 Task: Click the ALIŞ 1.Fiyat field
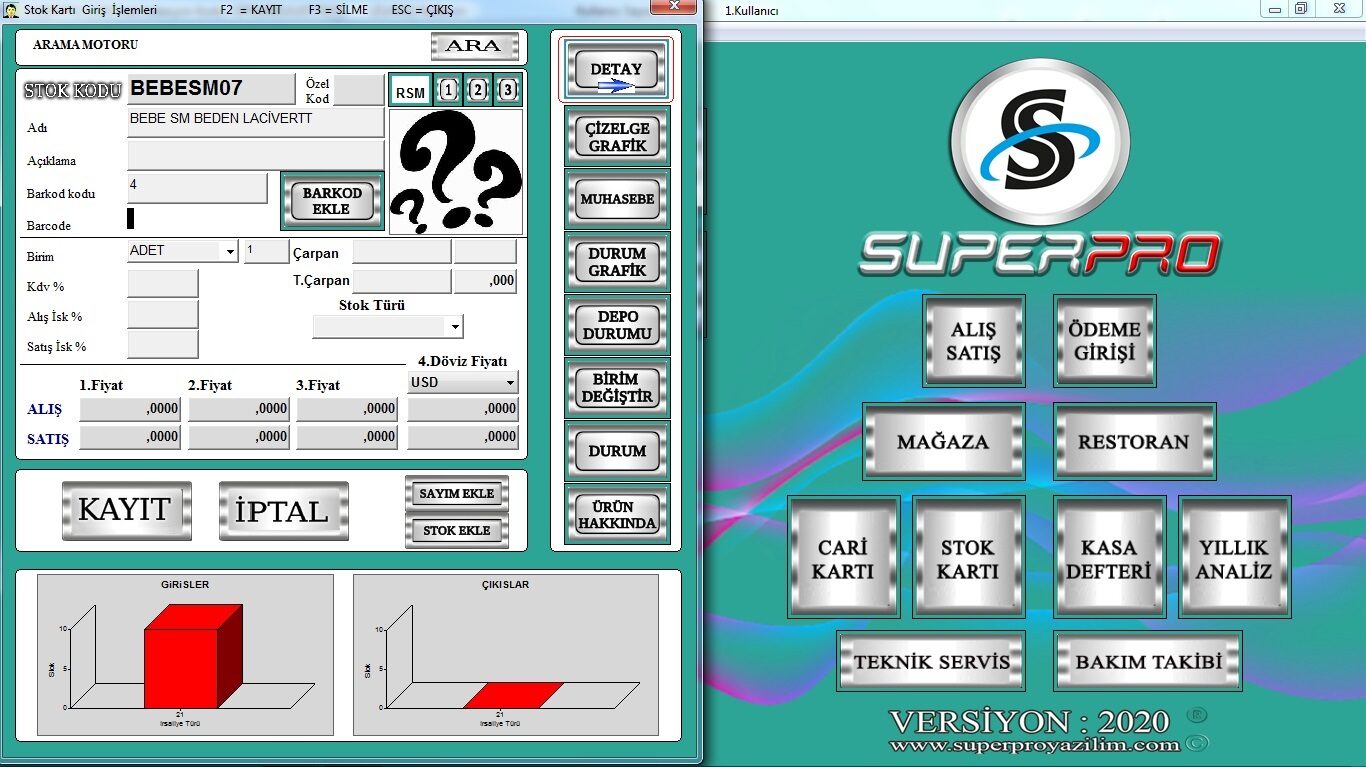(x=131, y=408)
